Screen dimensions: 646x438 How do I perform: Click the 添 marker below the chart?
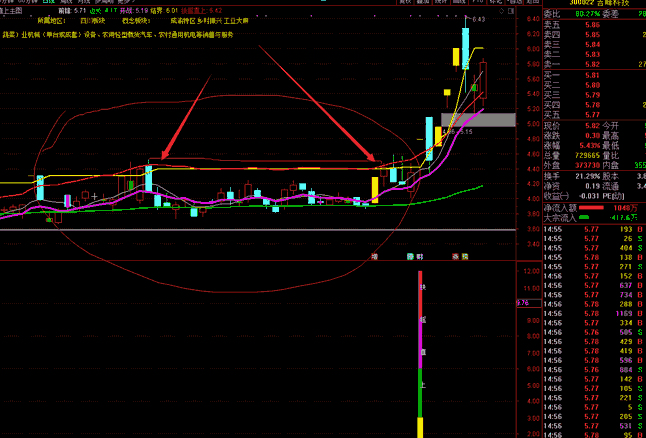coord(456,256)
